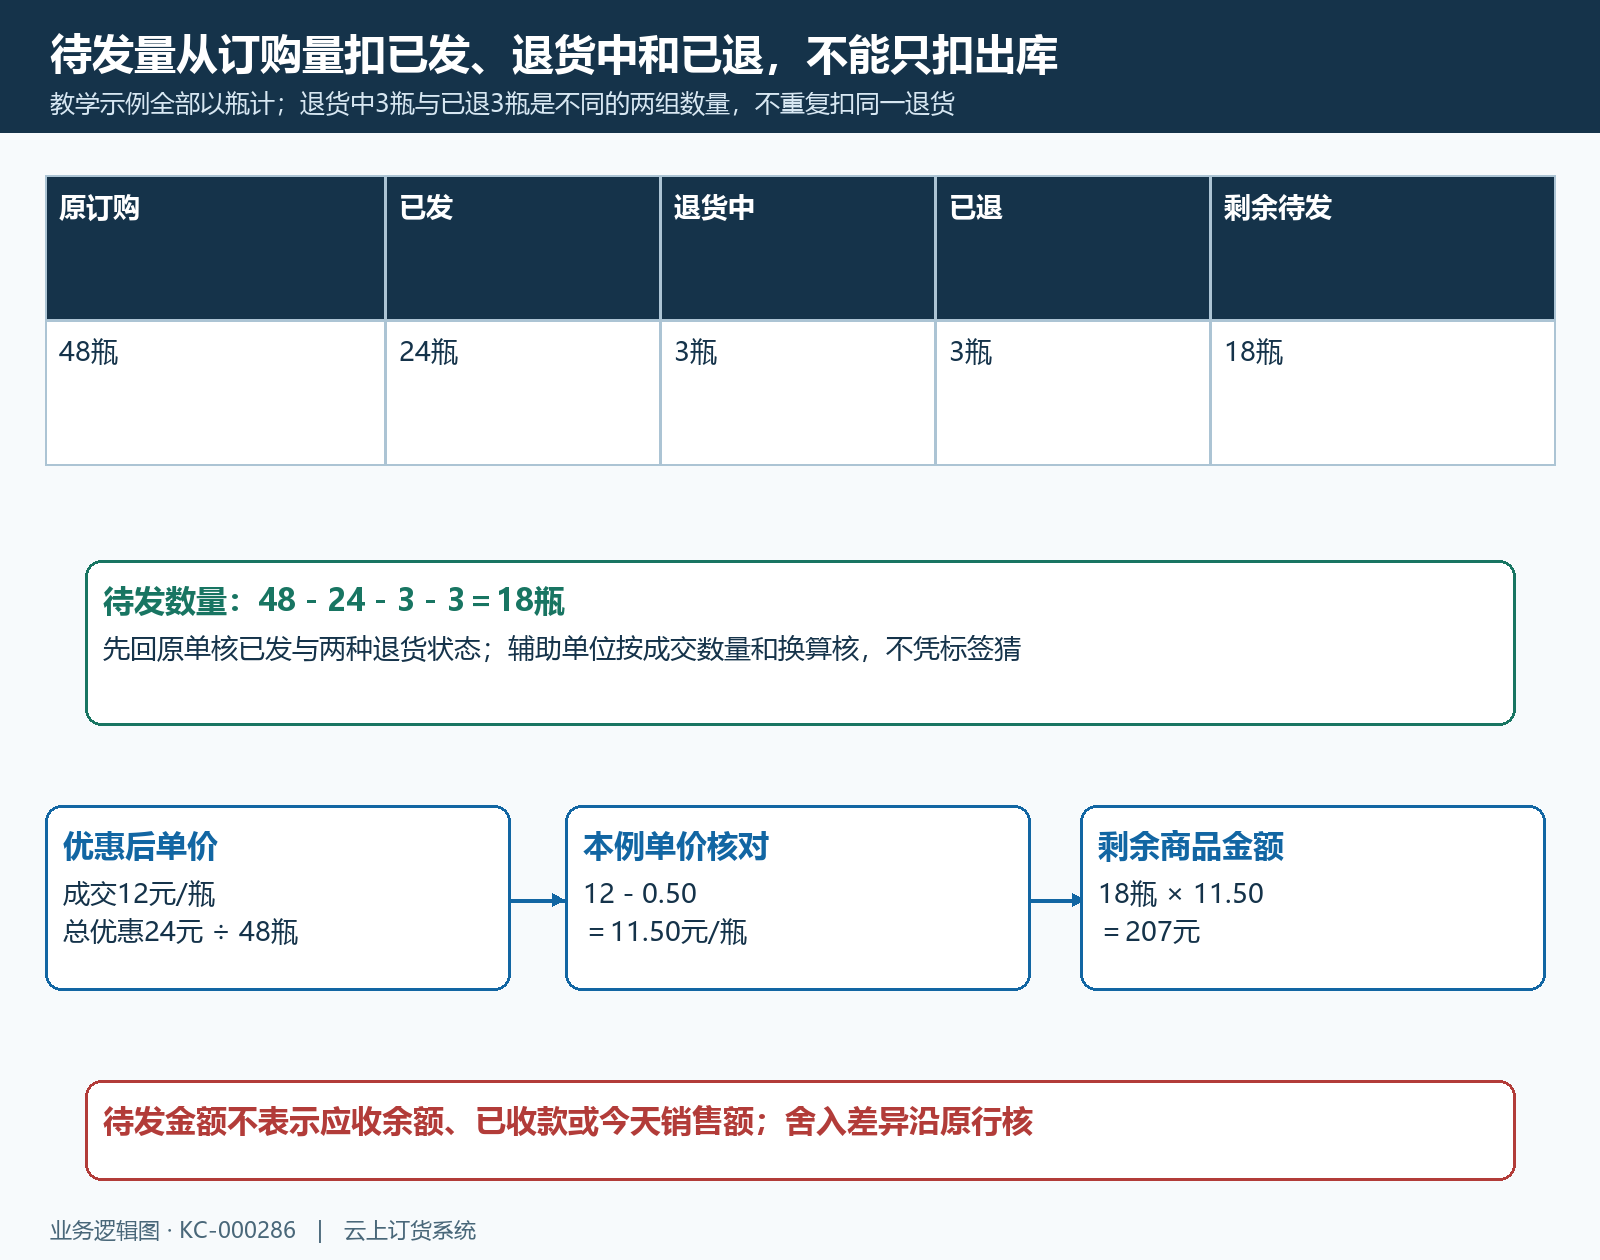Select the 3瓶 cell under 已退
Screen dimensions: 1600x1260
pos(1073,392)
